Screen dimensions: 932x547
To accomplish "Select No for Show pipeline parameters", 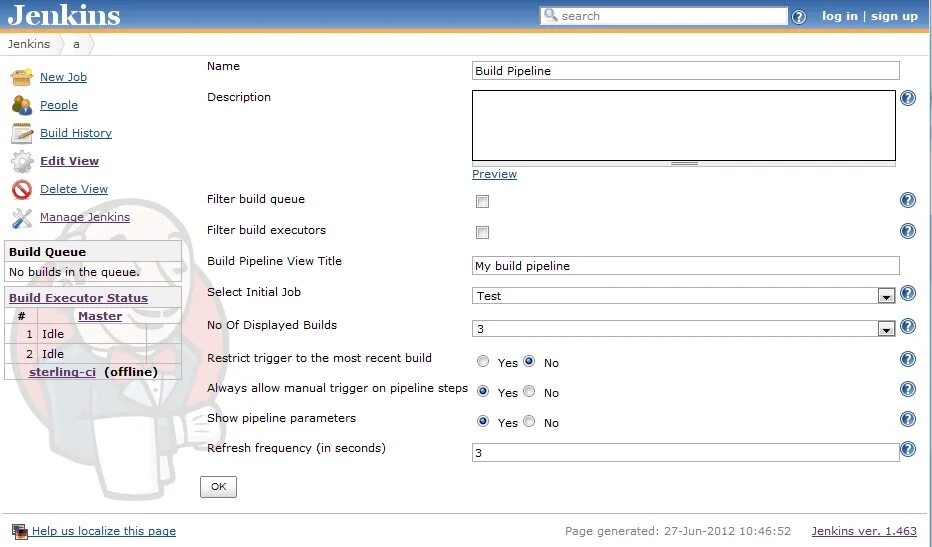I will 529,421.
